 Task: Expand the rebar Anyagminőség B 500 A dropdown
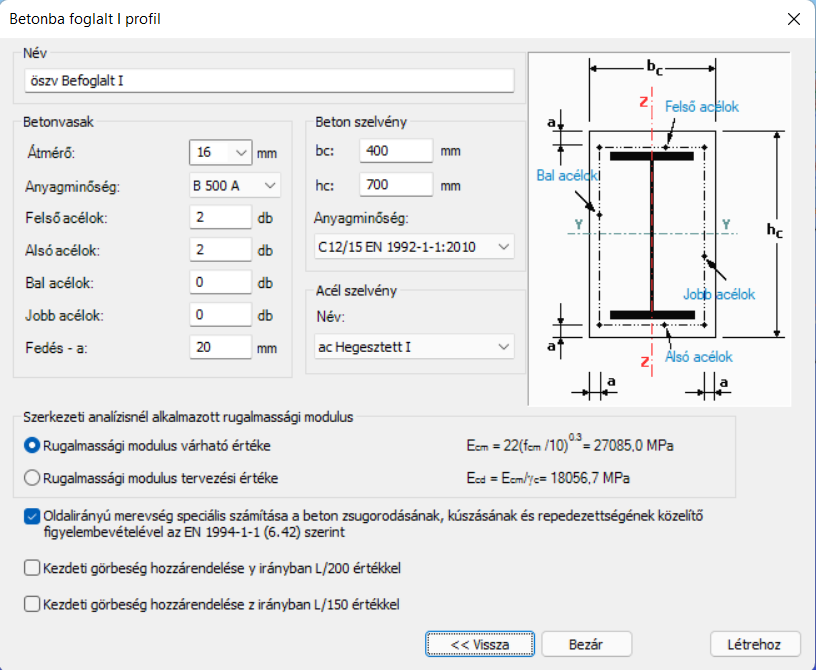click(235, 185)
